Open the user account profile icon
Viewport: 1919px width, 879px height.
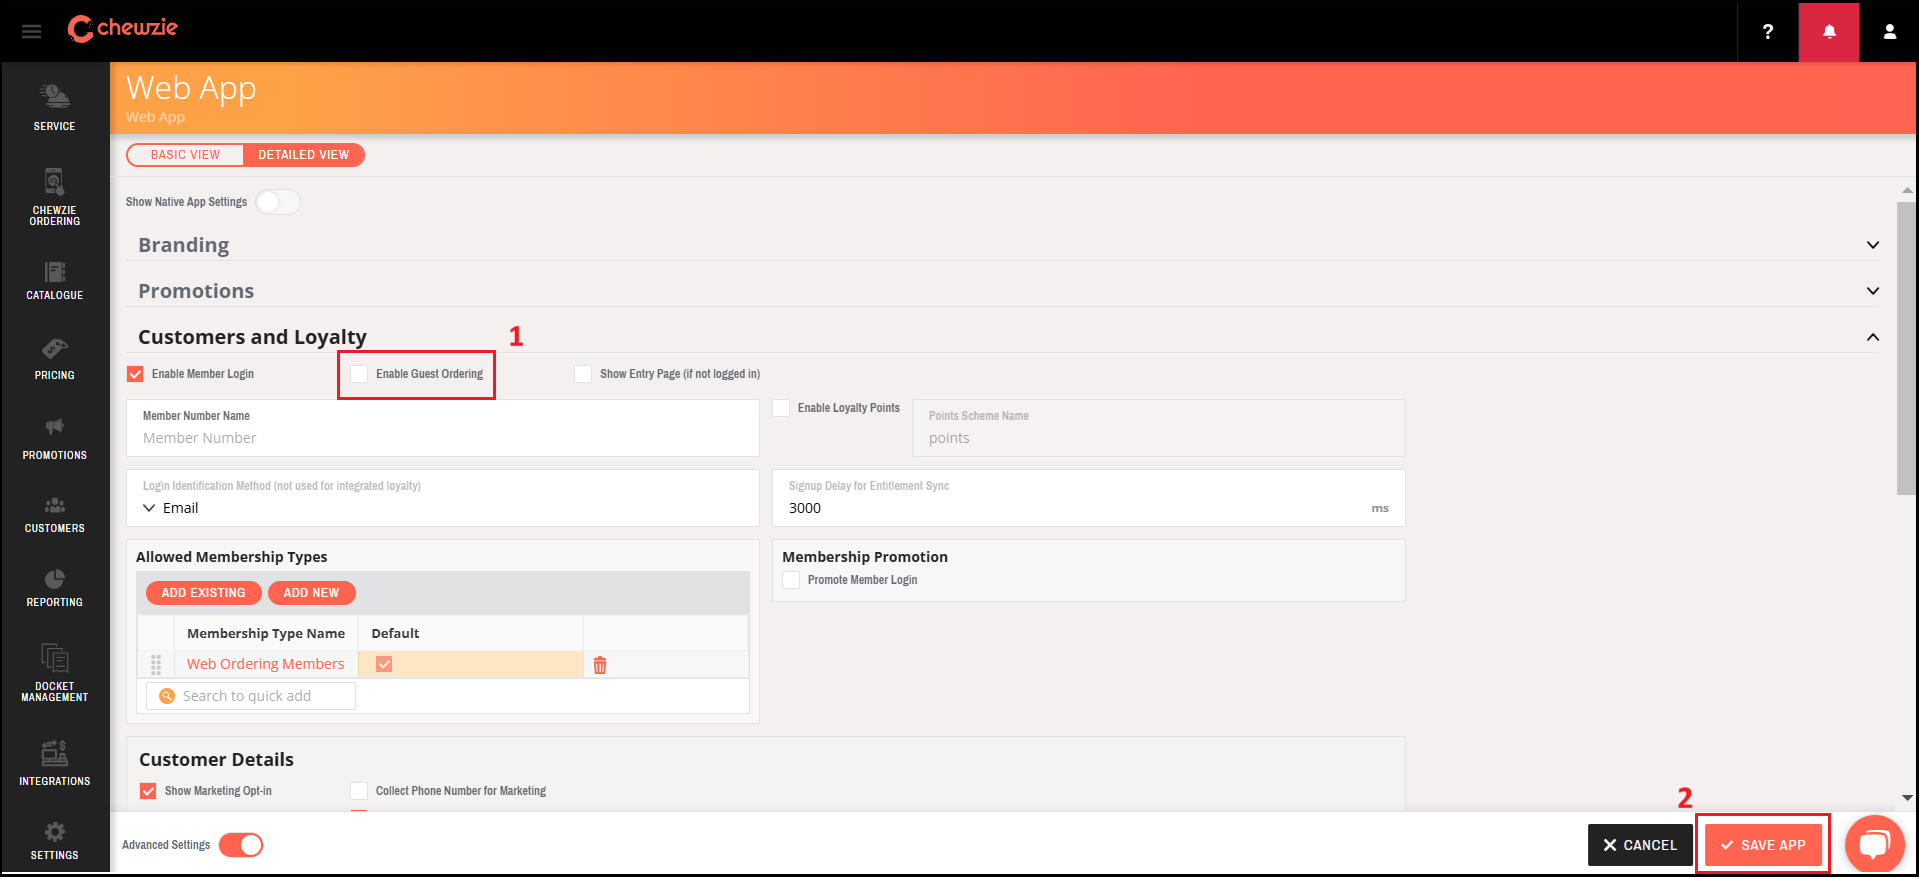1890,32
